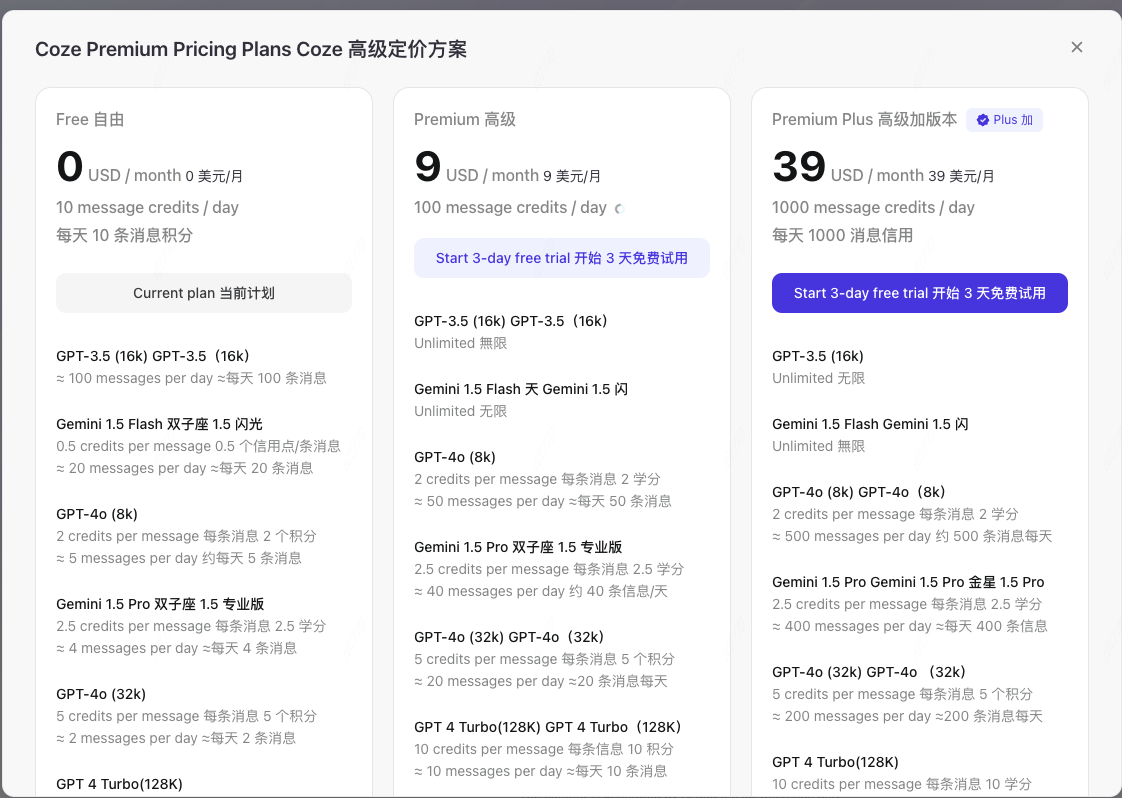Click ≈ 20 messages per day ≈20 条消息每天
The image size is (1122, 798).
(540, 682)
